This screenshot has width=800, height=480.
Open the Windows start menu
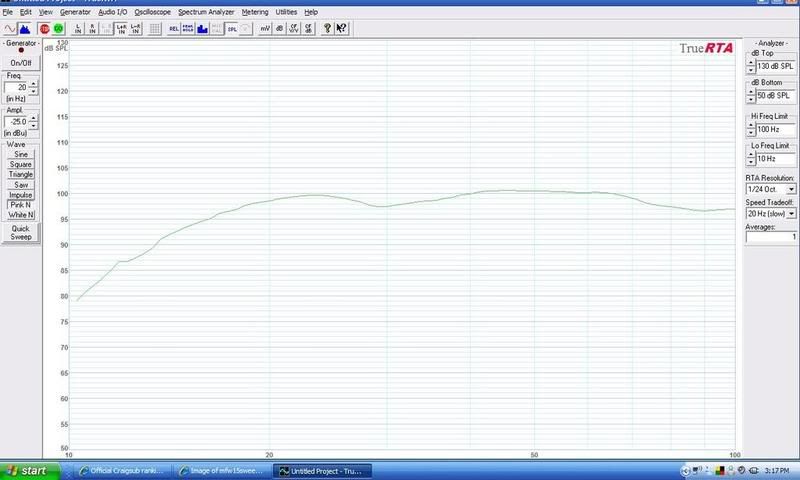click(31, 471)
